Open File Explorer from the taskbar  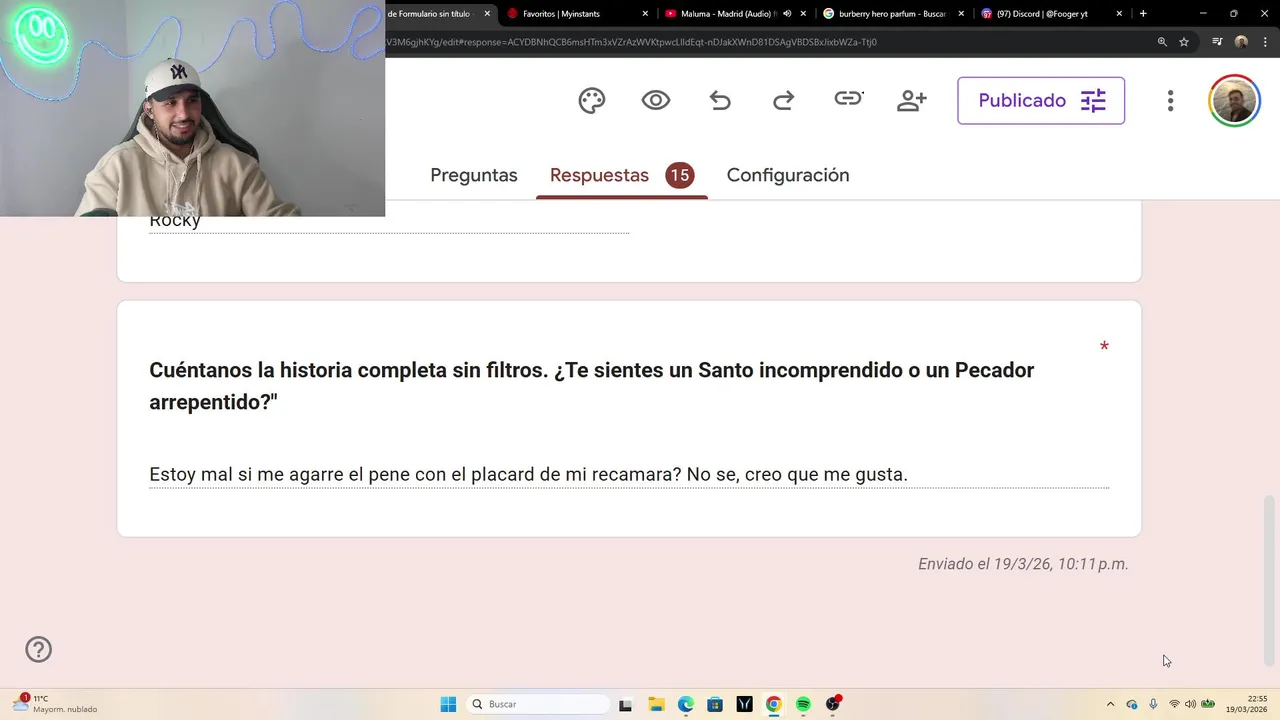click(x=656, y=705)
